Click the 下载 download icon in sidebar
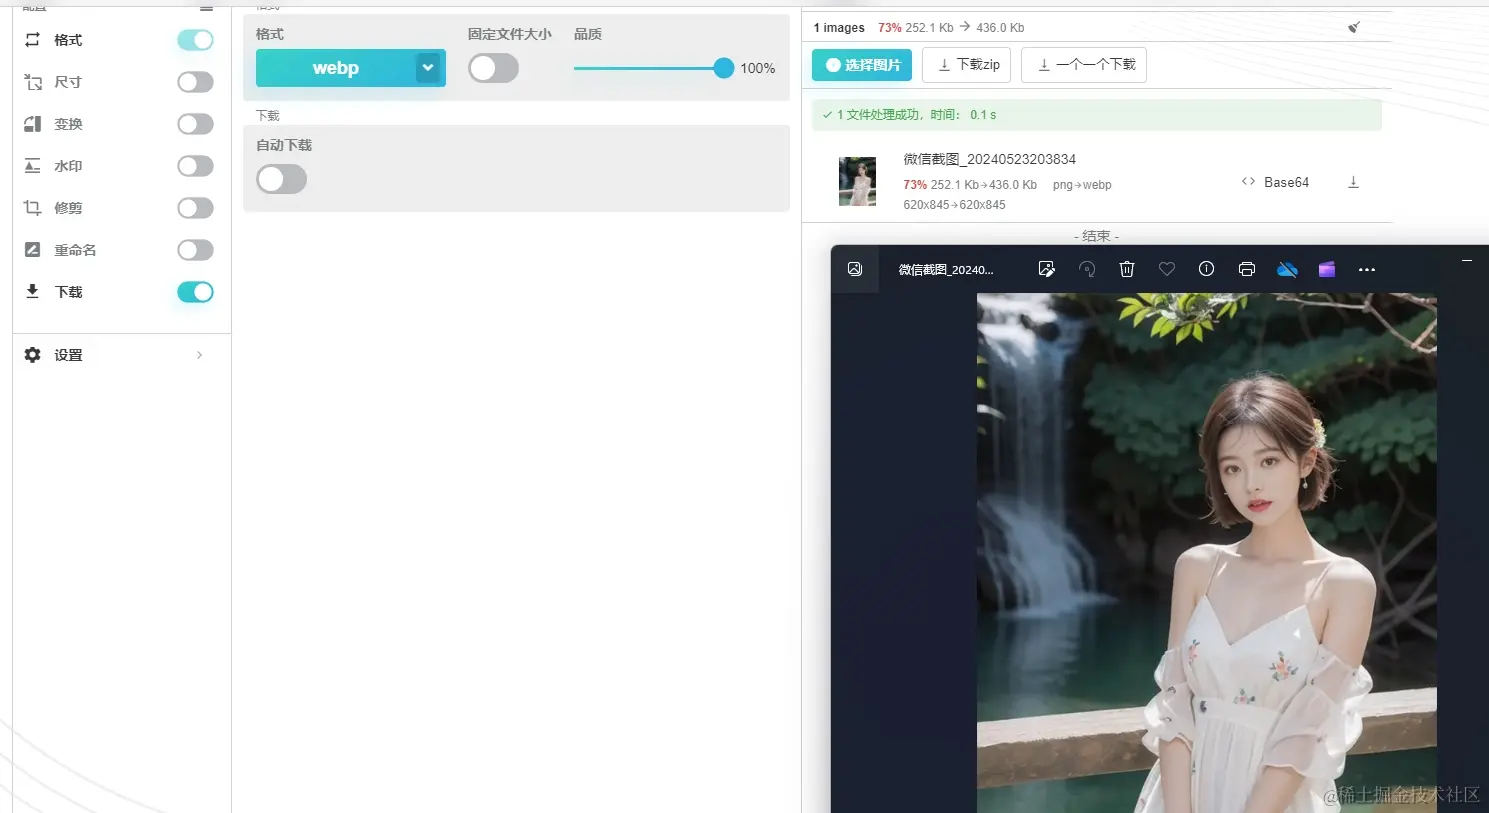 click(32, 291)
